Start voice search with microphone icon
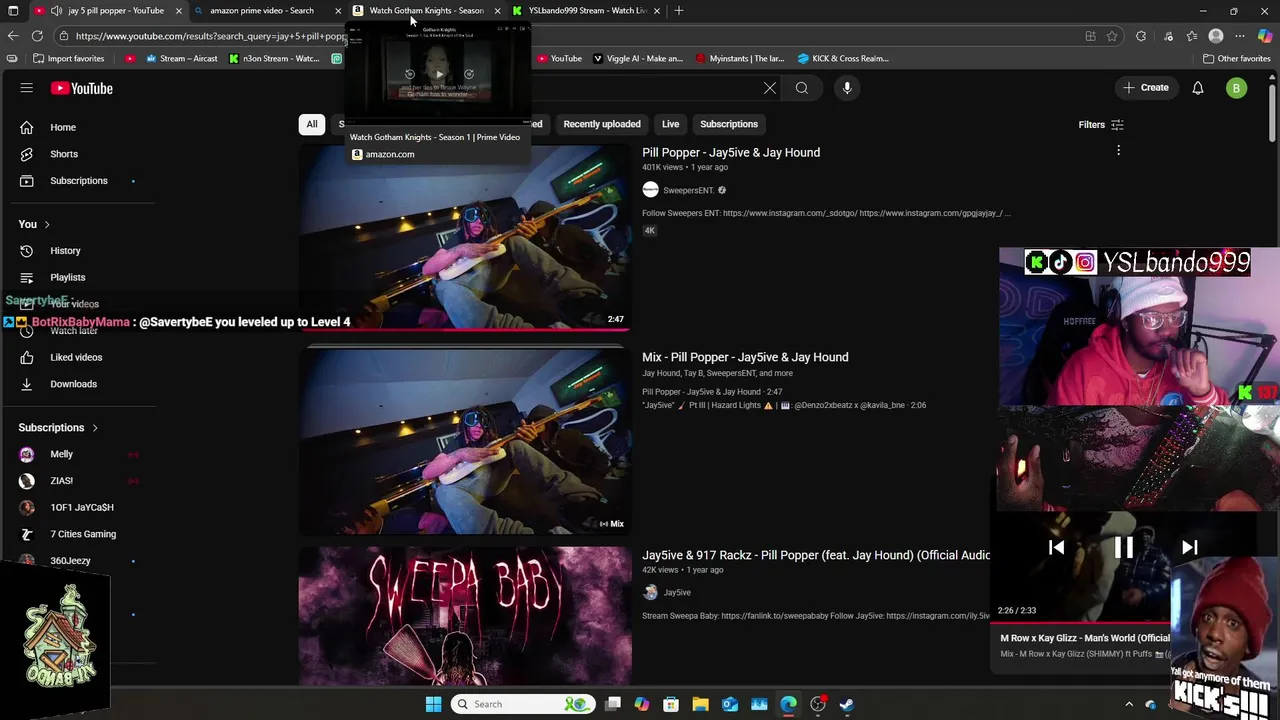The width and height of the screenshot is (1280, 720). tap(847, 88)
